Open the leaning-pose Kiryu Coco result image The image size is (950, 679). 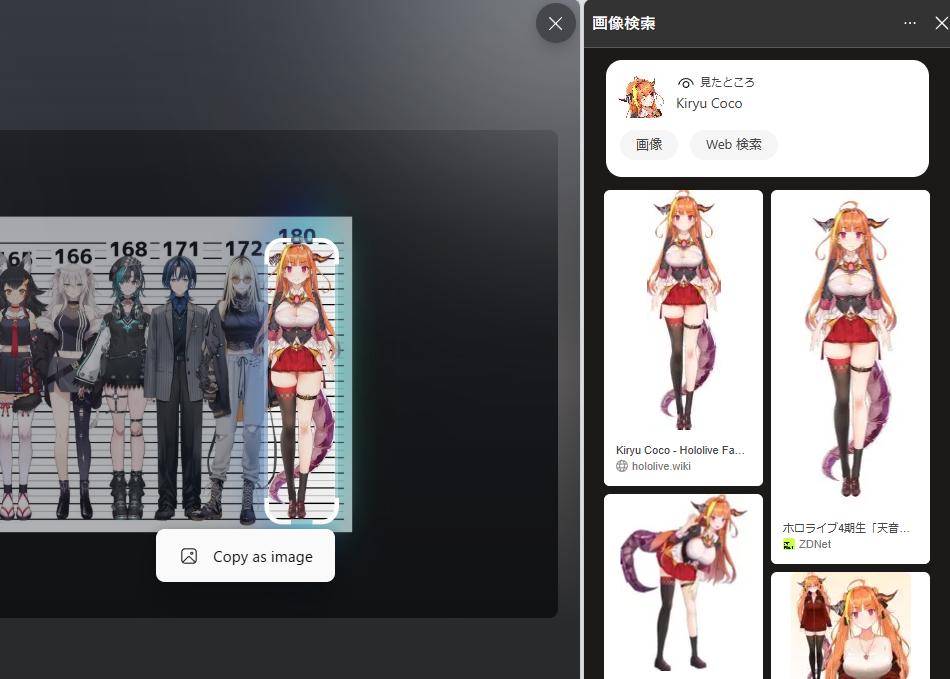click(x=683, y=585)
